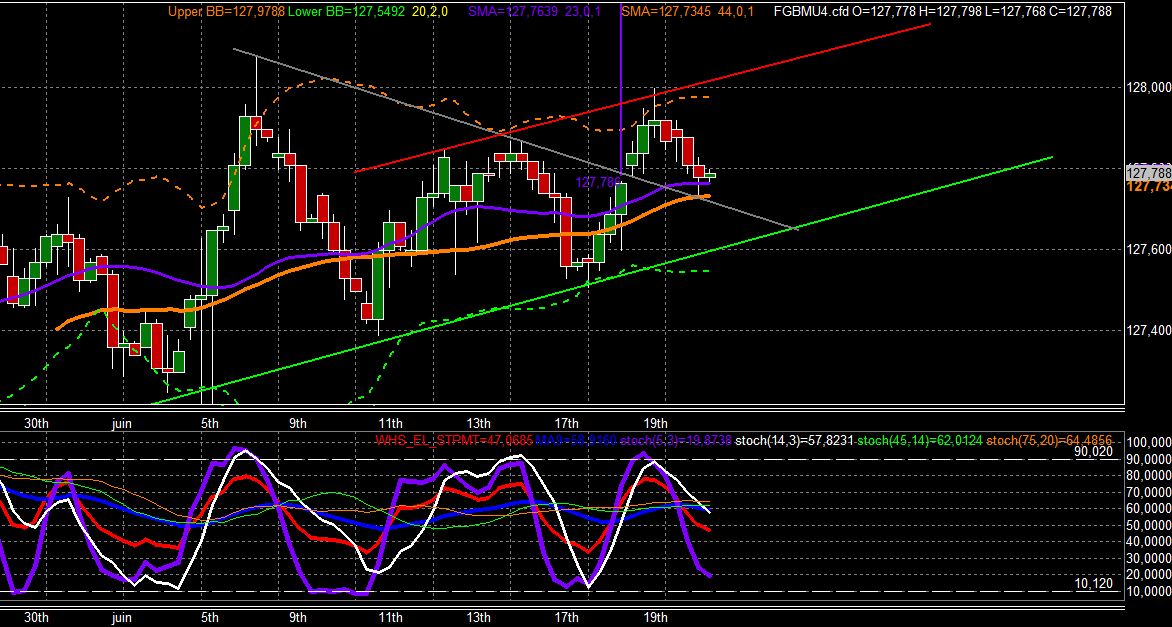Click 'juin' on the price chart date axis
The width and height of the screenshot is (1172, 627).
click(x=120, y=424)
